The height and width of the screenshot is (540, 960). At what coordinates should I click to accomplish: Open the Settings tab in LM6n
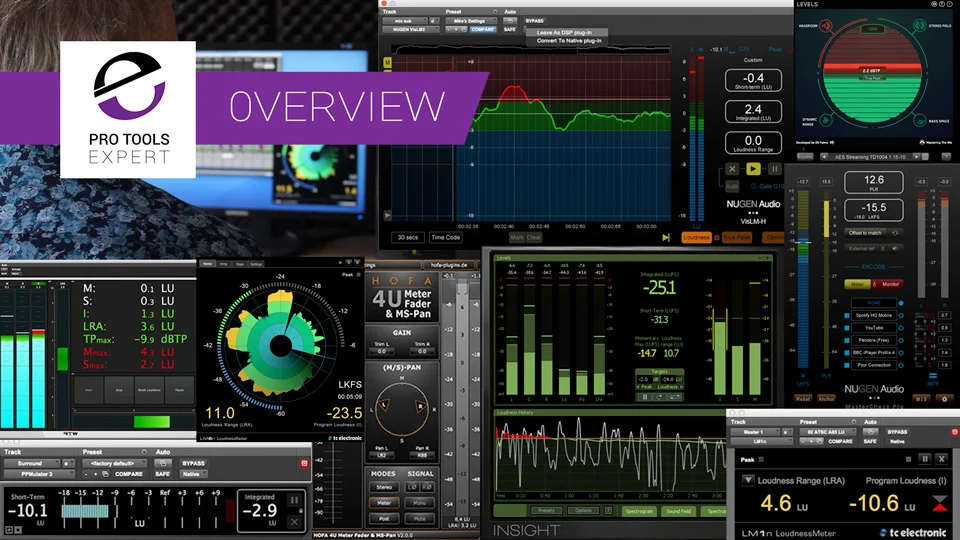[x=256, y=264]
